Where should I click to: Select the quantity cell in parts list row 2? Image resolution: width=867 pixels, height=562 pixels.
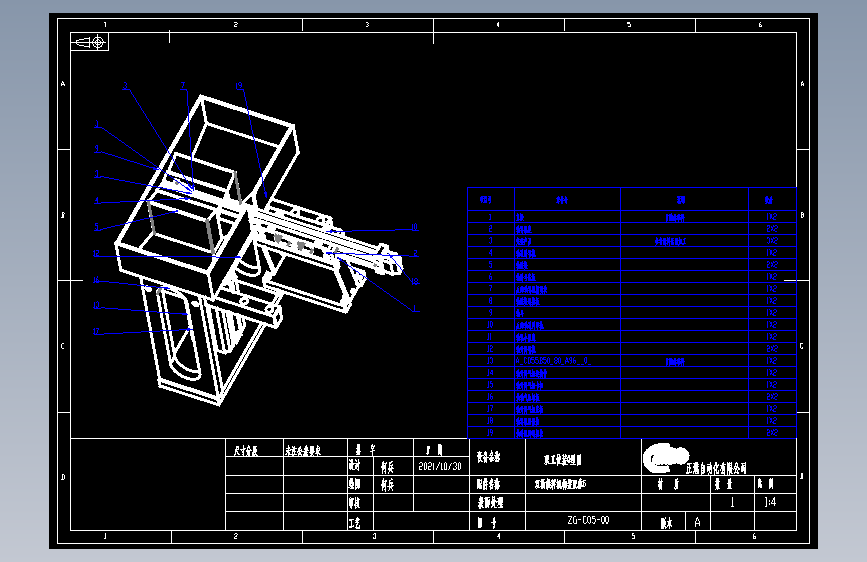click(772, 228)
